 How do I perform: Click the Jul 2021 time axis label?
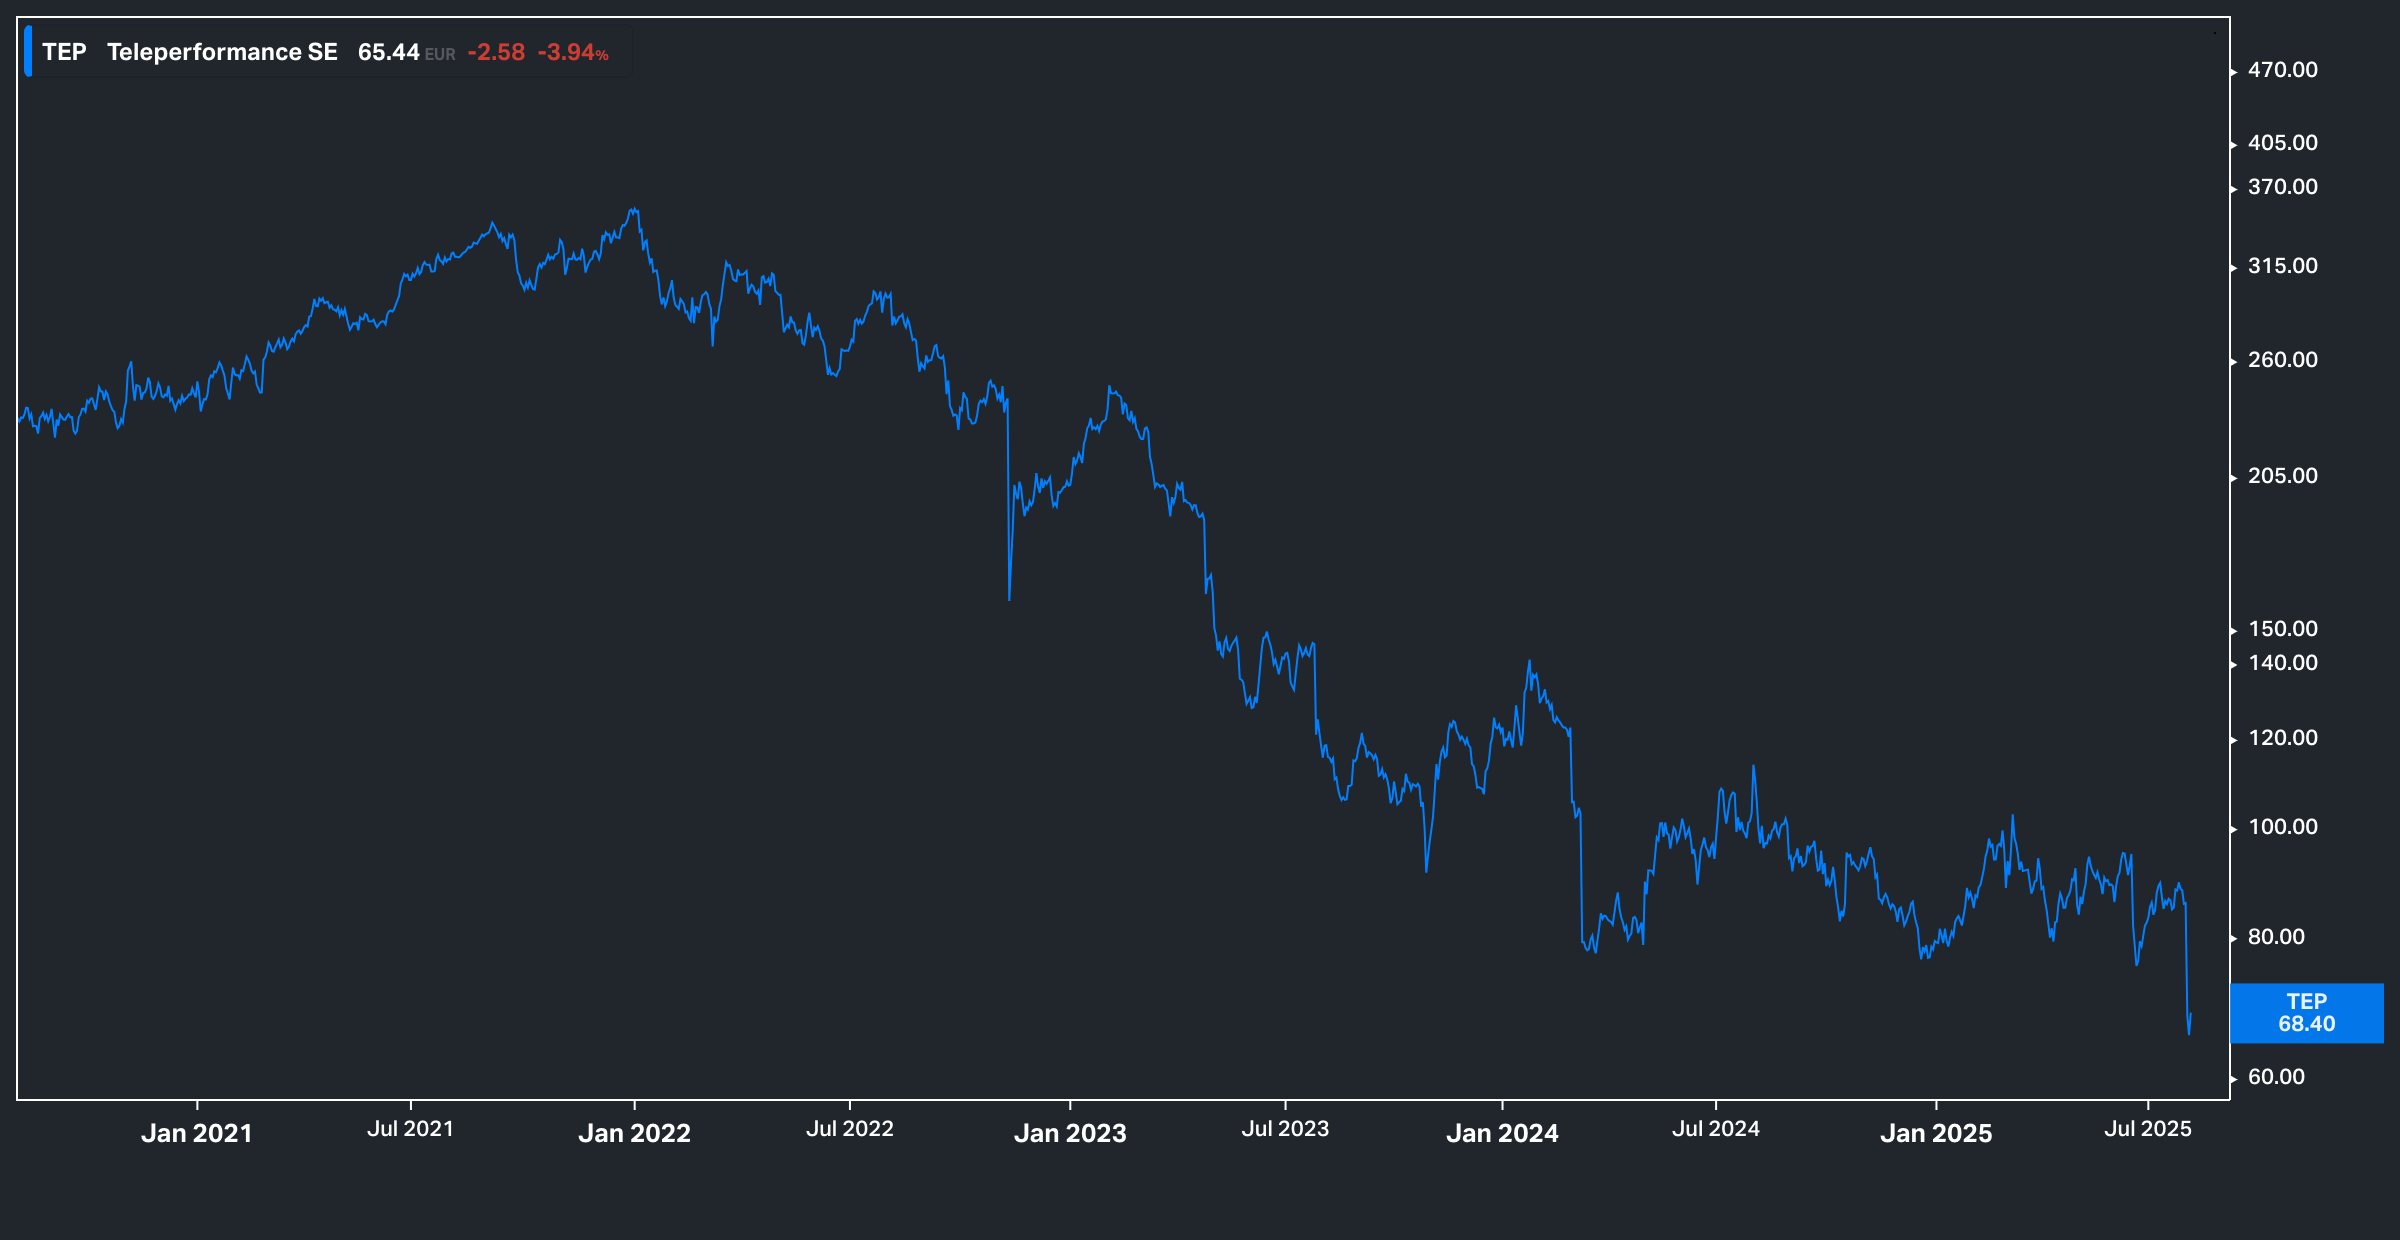point(410,1129)
